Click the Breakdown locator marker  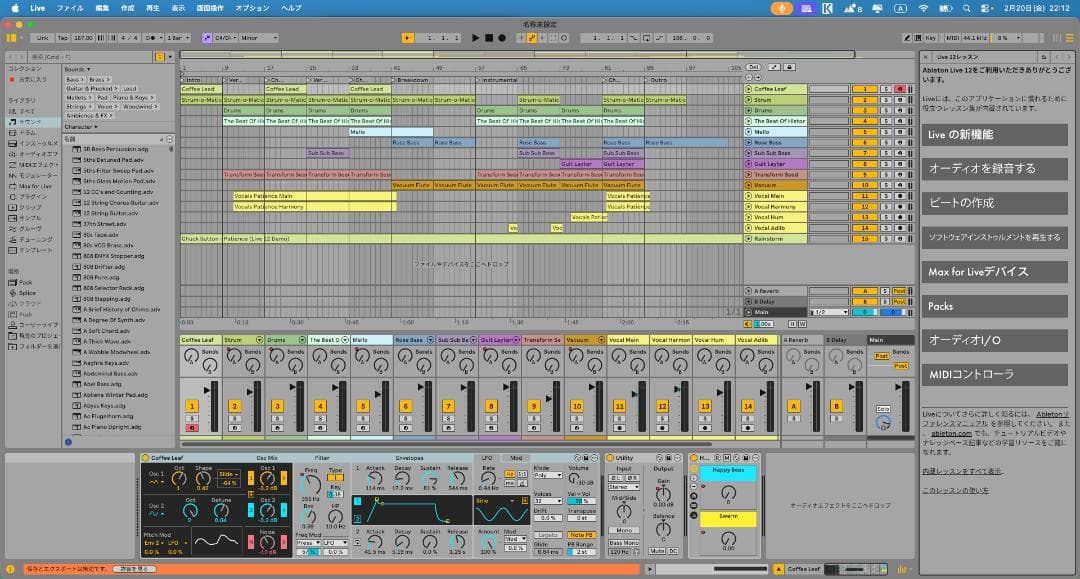(x=411, y=80)
